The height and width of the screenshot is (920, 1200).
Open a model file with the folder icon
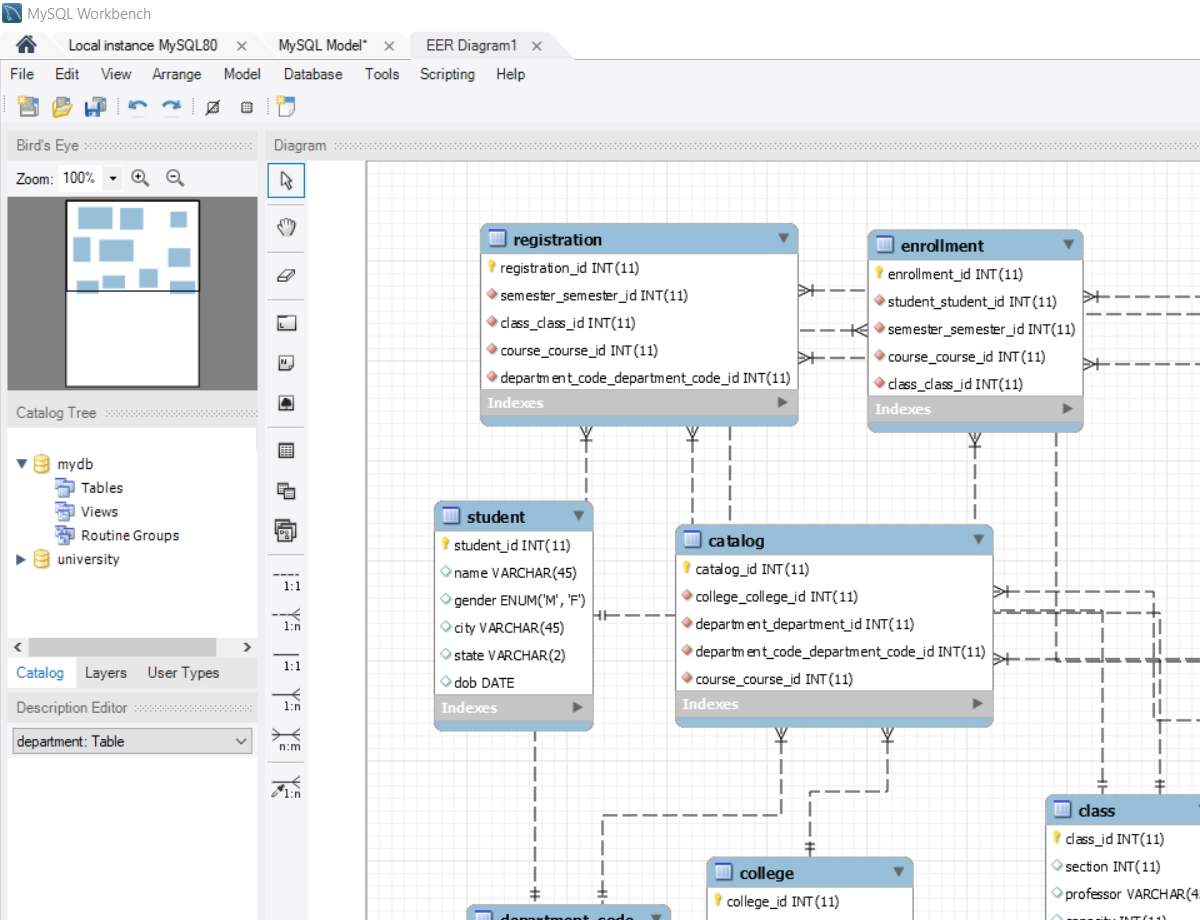[62, 106]
